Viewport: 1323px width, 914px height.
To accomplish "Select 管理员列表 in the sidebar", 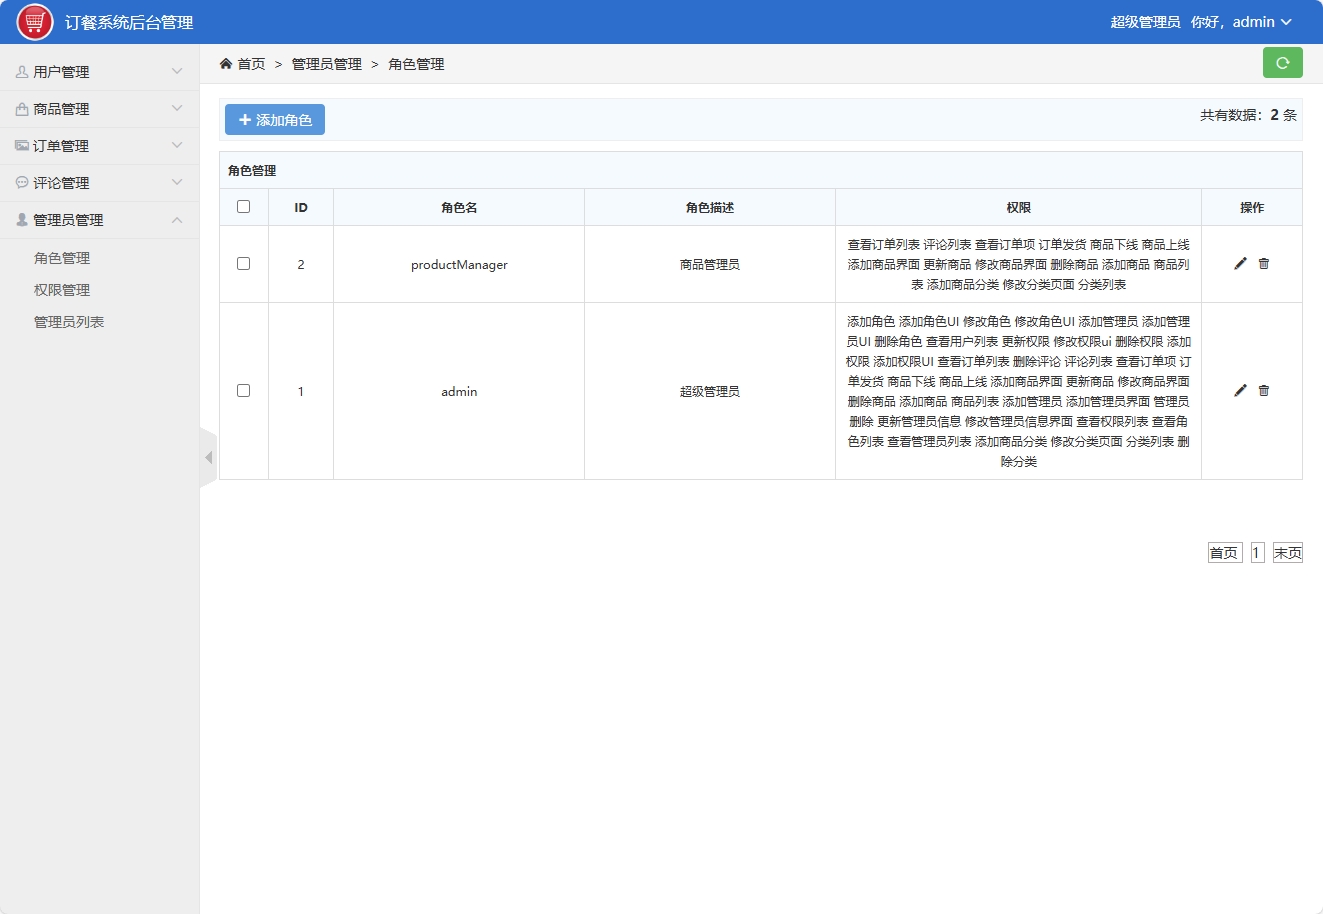I will (x=69, y=321).
